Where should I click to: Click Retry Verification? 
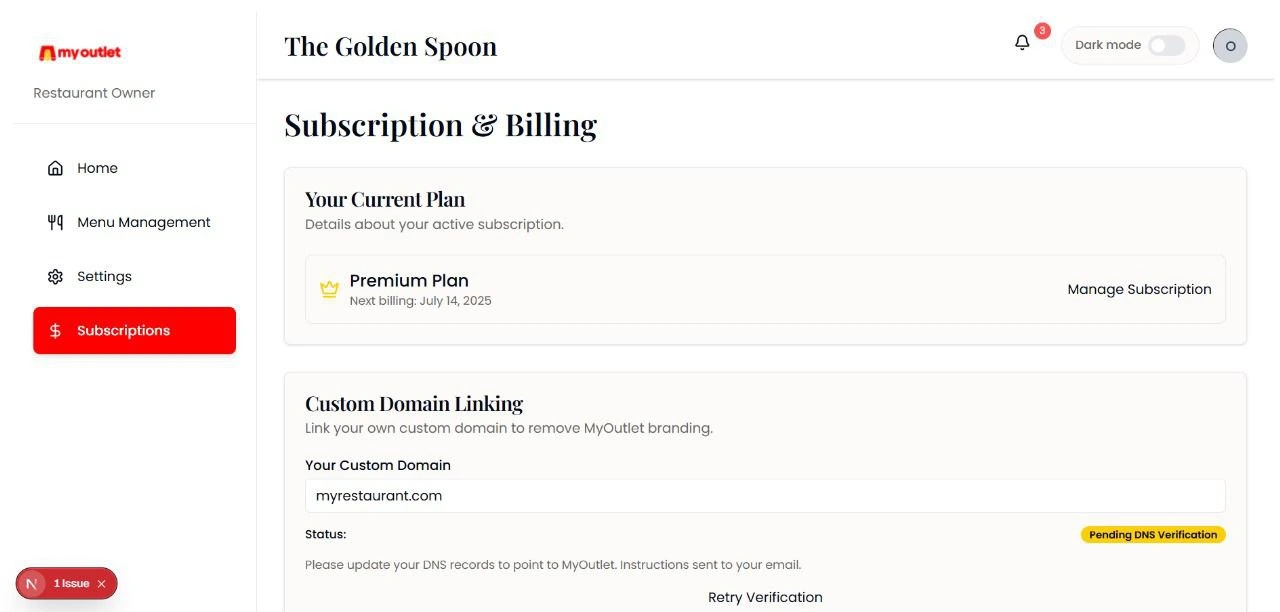tap(765, 597)
